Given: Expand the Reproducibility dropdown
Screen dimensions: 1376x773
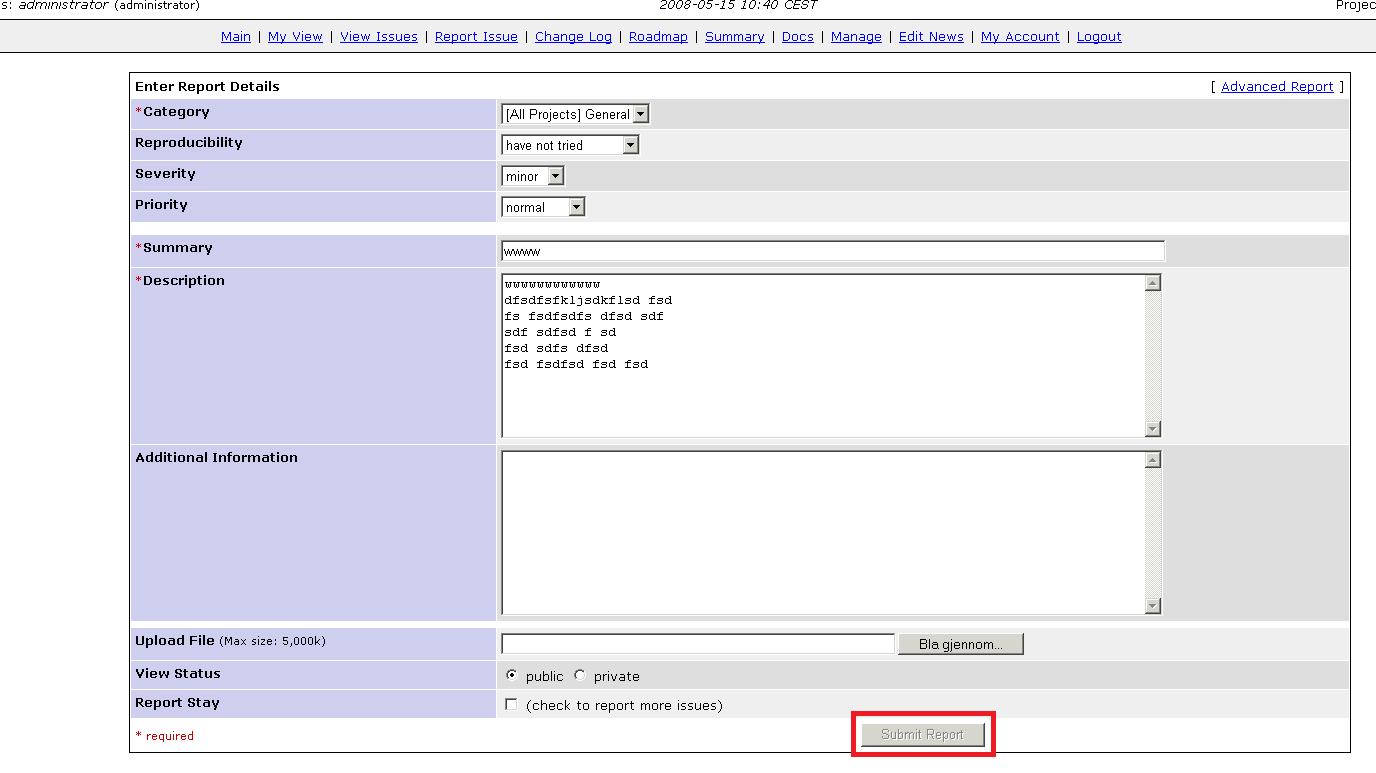Looking at the screenshot, I should tap(569, 145).
